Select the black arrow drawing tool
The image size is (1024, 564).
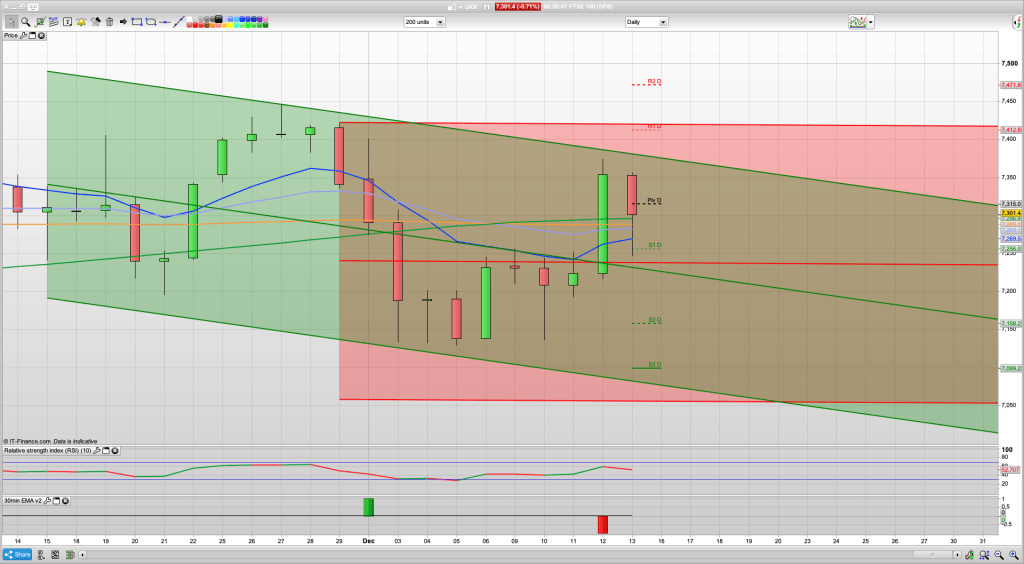click(x=123, y=22)
